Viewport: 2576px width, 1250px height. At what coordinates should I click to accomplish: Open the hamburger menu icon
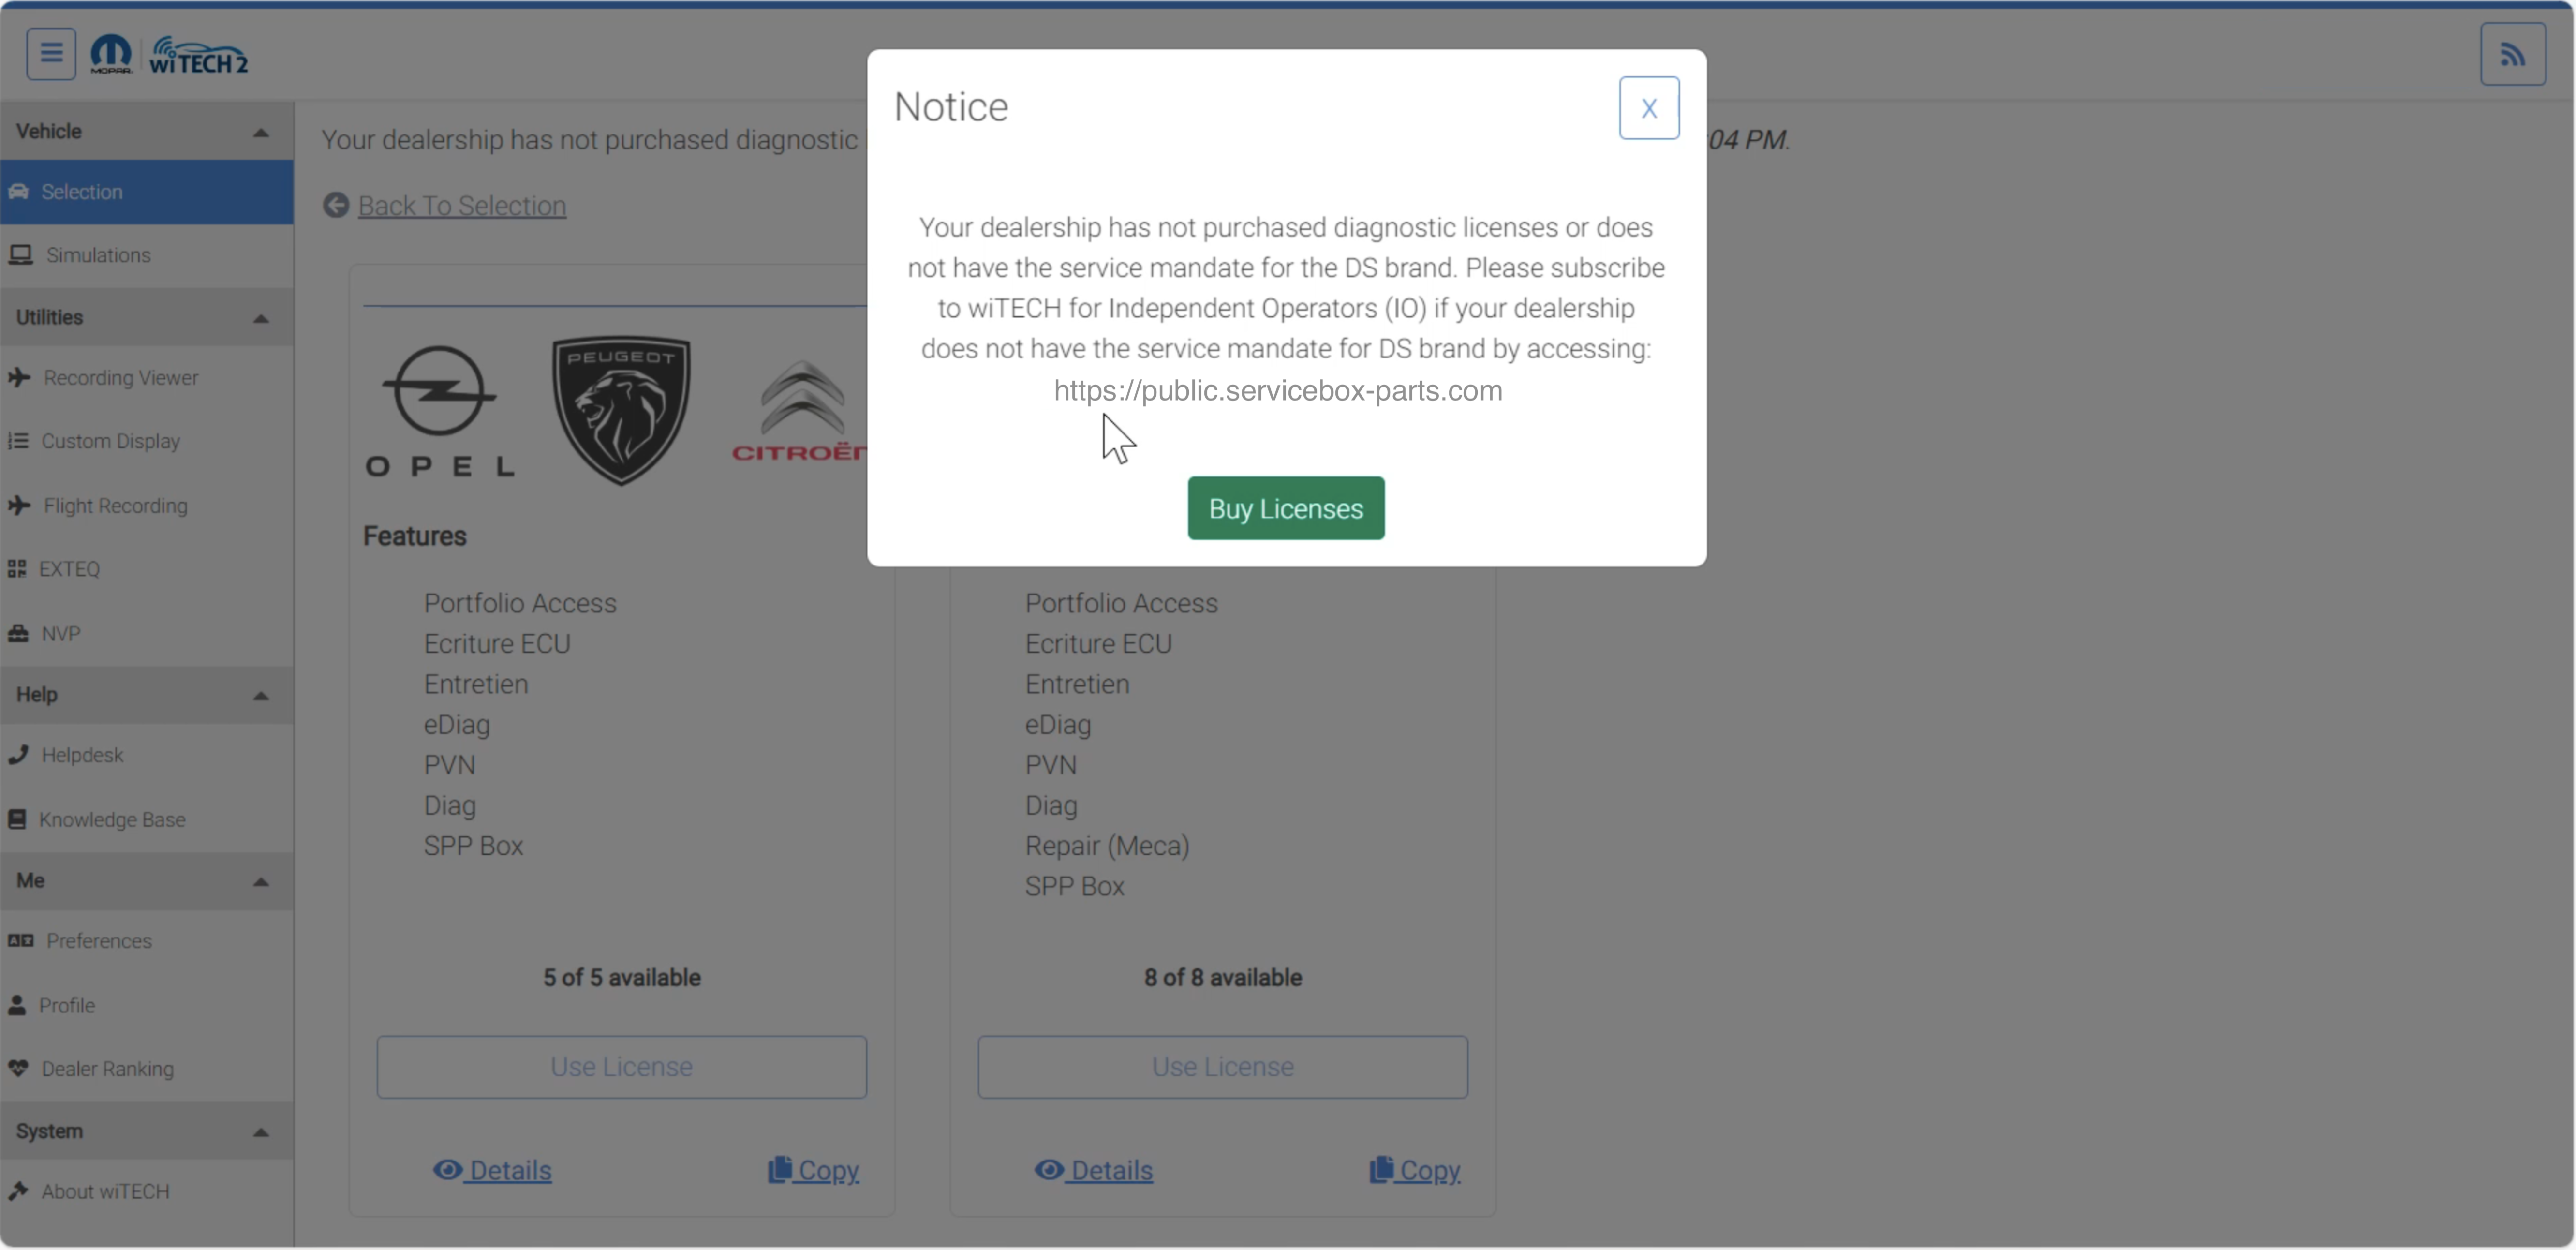click(x=51, y=54)
